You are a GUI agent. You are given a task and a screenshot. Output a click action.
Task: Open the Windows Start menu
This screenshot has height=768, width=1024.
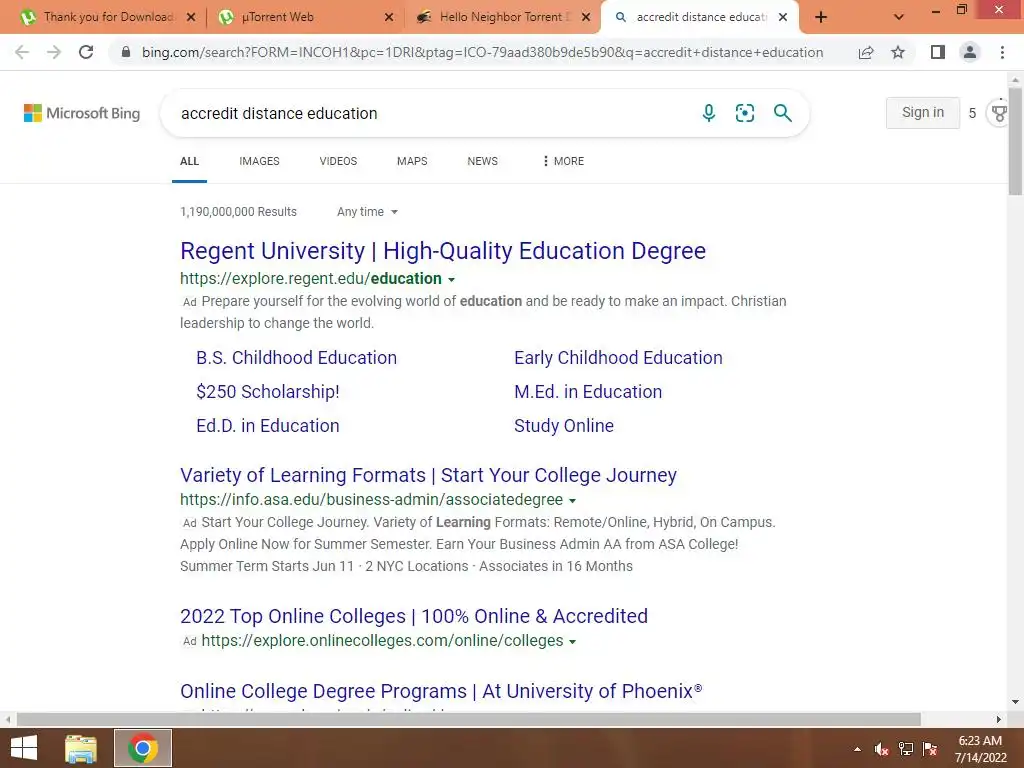tap(24, 748)
